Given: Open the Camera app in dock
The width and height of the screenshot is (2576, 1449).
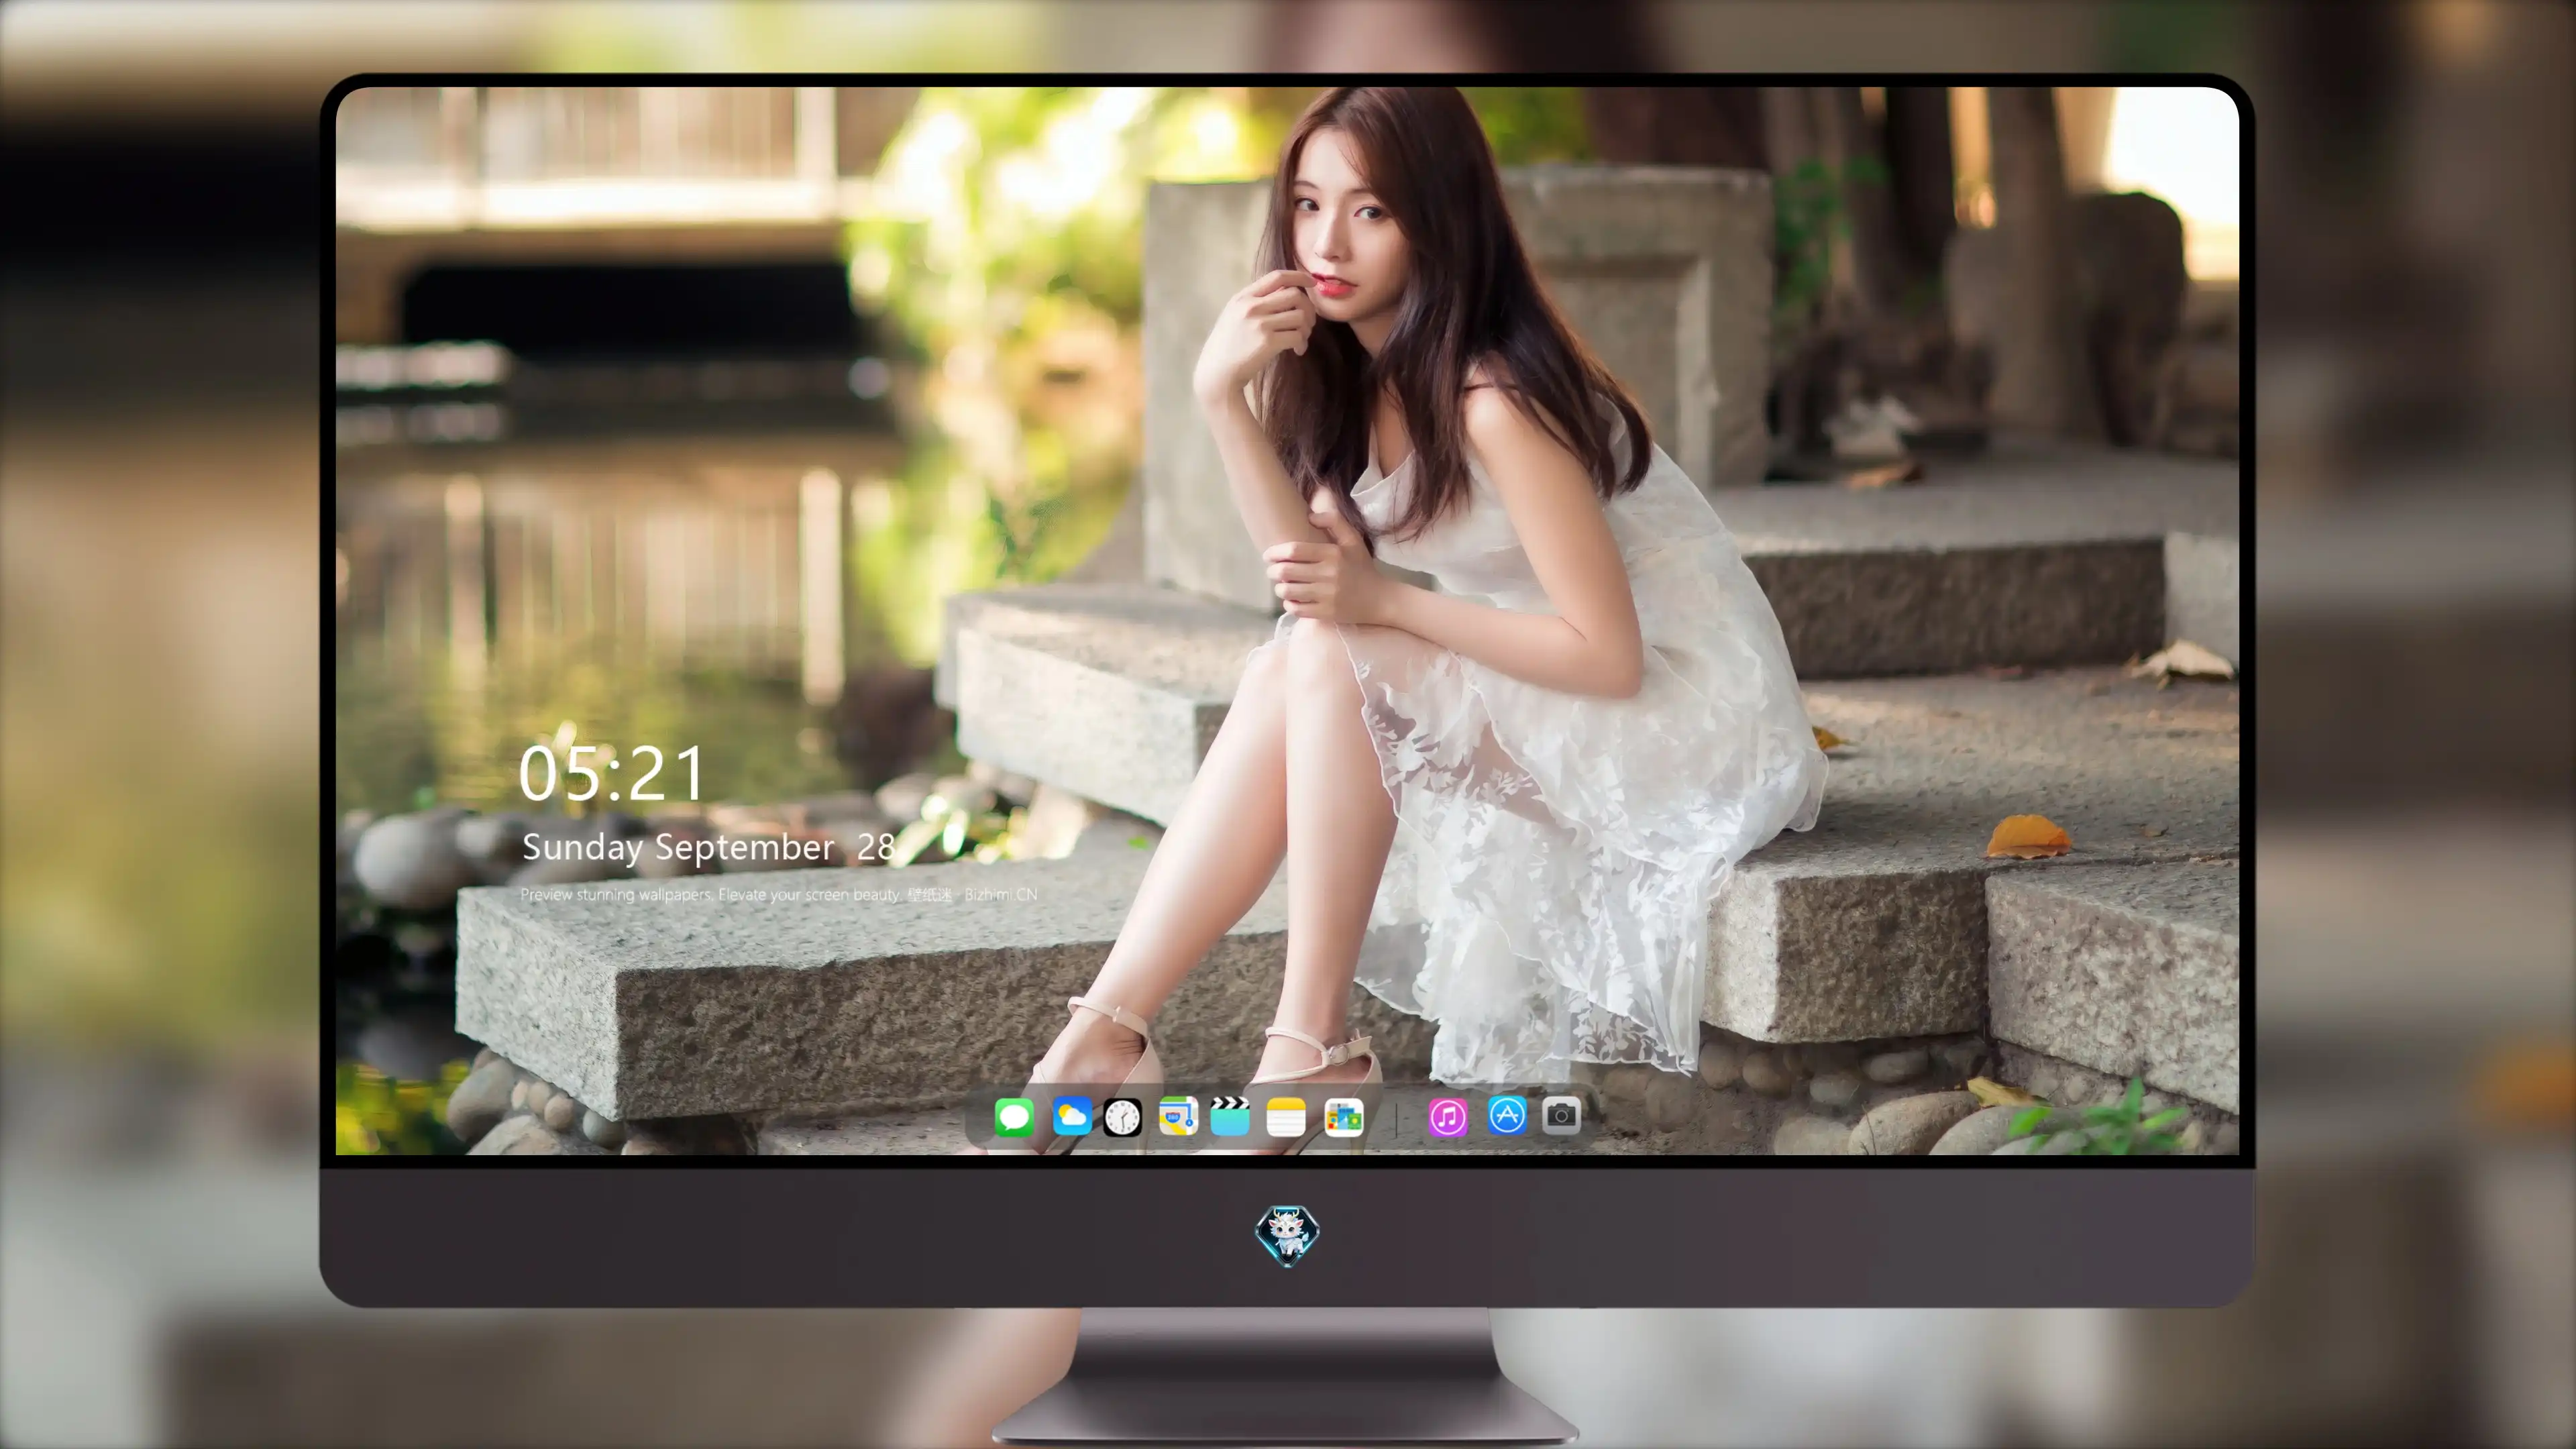Looking at the screenshot, I should pos(1561,1115).
